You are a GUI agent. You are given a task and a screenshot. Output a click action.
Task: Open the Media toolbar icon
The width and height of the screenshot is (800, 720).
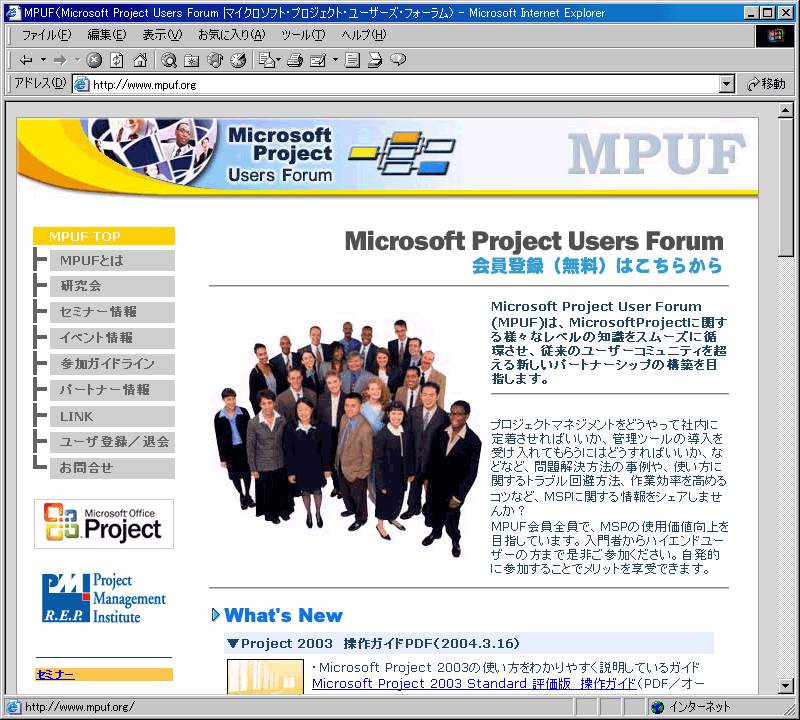coord(215,60)
